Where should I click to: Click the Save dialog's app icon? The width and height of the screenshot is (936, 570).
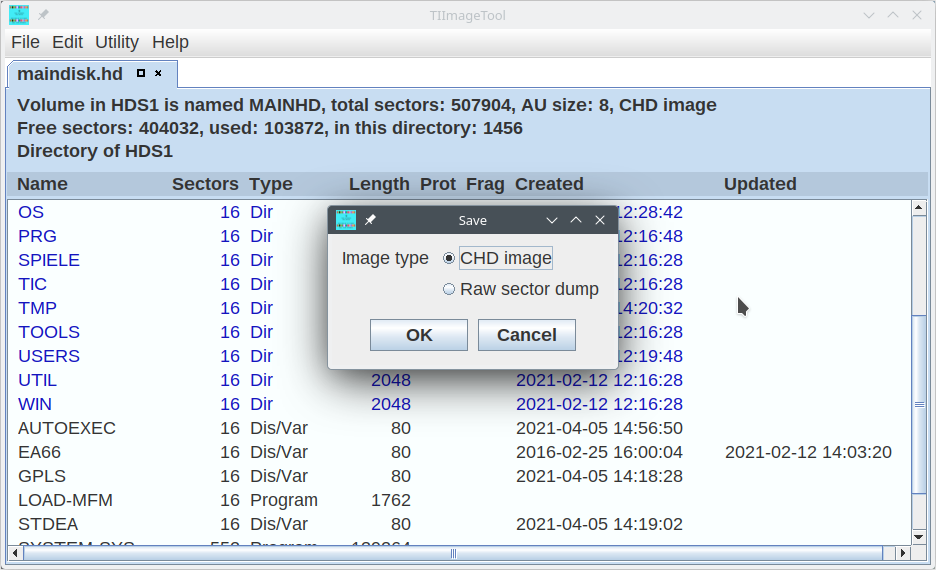(x=346, y=220)
